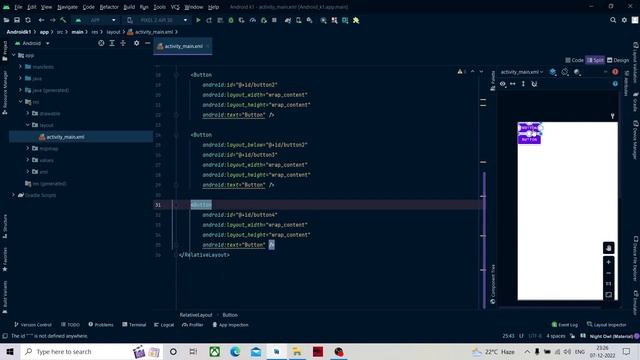
Task: Click the warning triangle in the editor
Action: pos(460,71)
